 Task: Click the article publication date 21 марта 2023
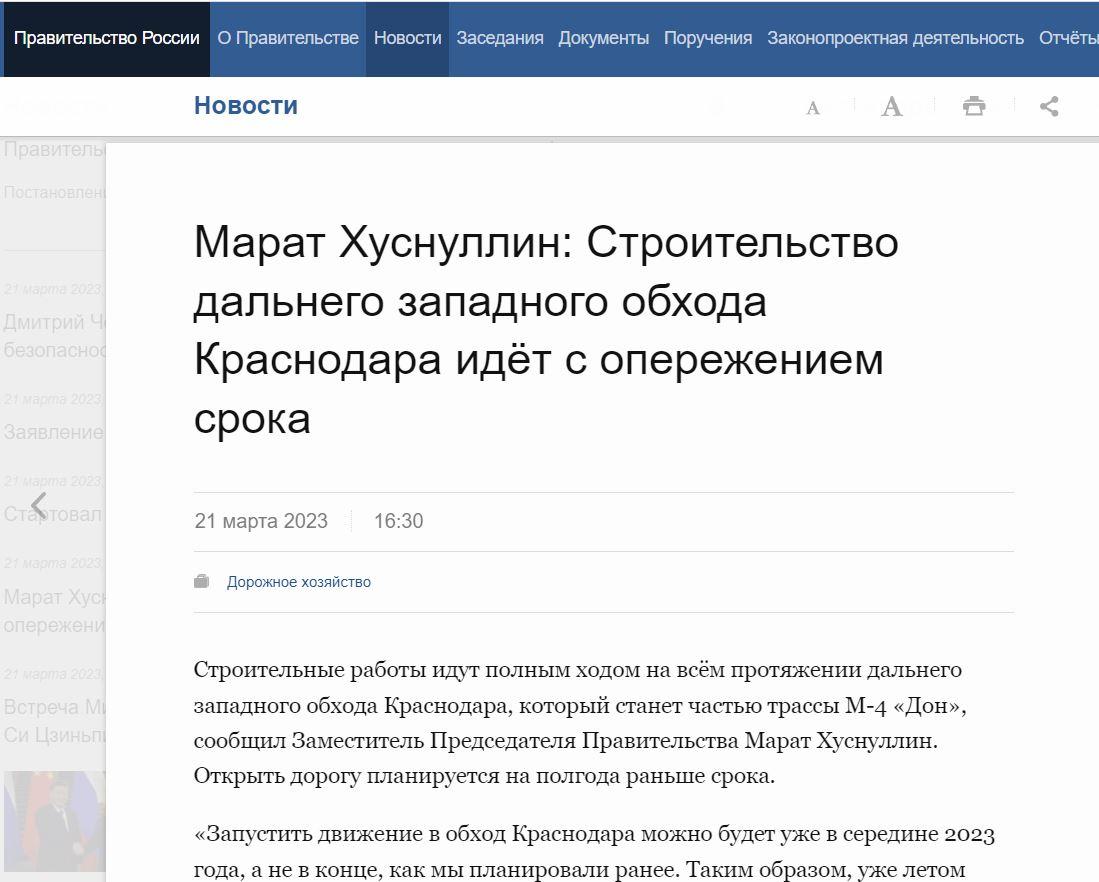[x=261, y=521]
